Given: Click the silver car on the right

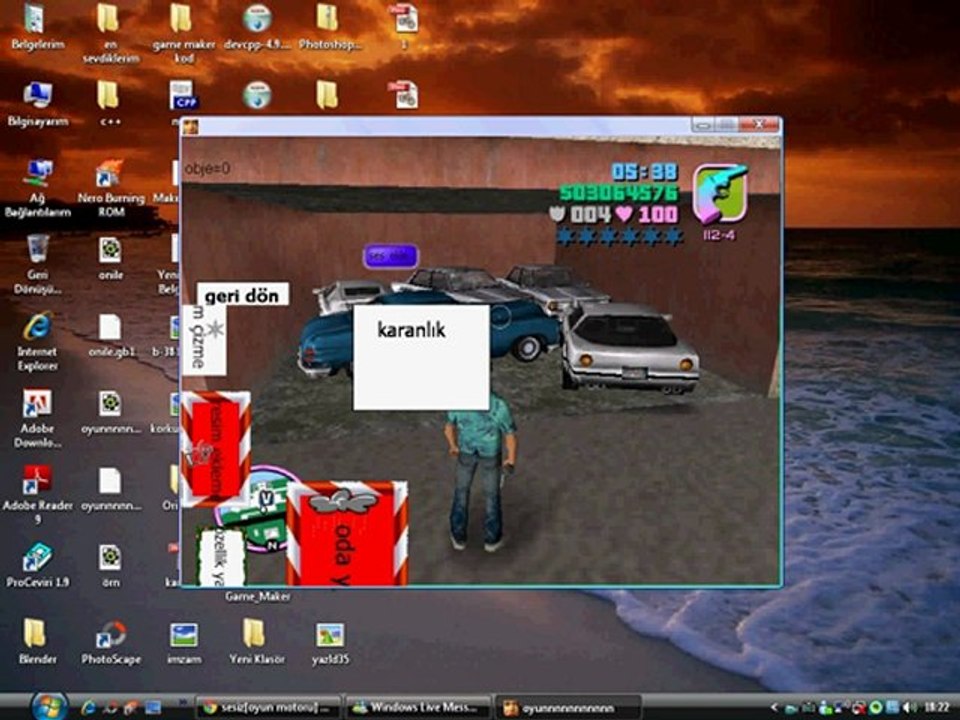Looking at the screenshot, I should [x=629, y=348].
